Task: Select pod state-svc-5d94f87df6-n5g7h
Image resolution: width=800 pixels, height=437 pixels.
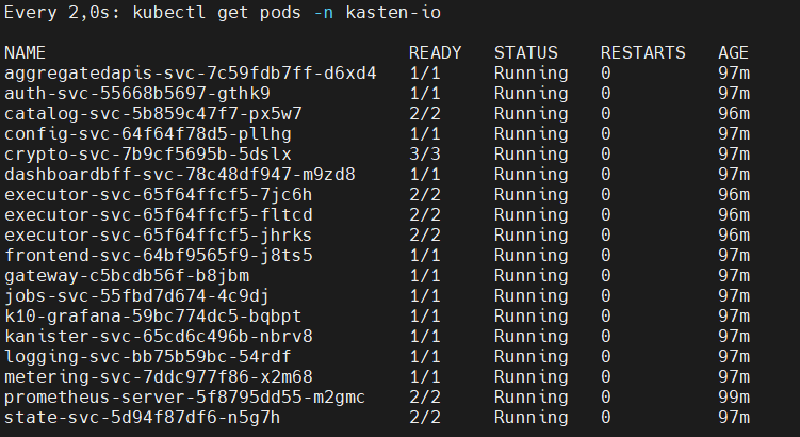Action: point(142,418)
